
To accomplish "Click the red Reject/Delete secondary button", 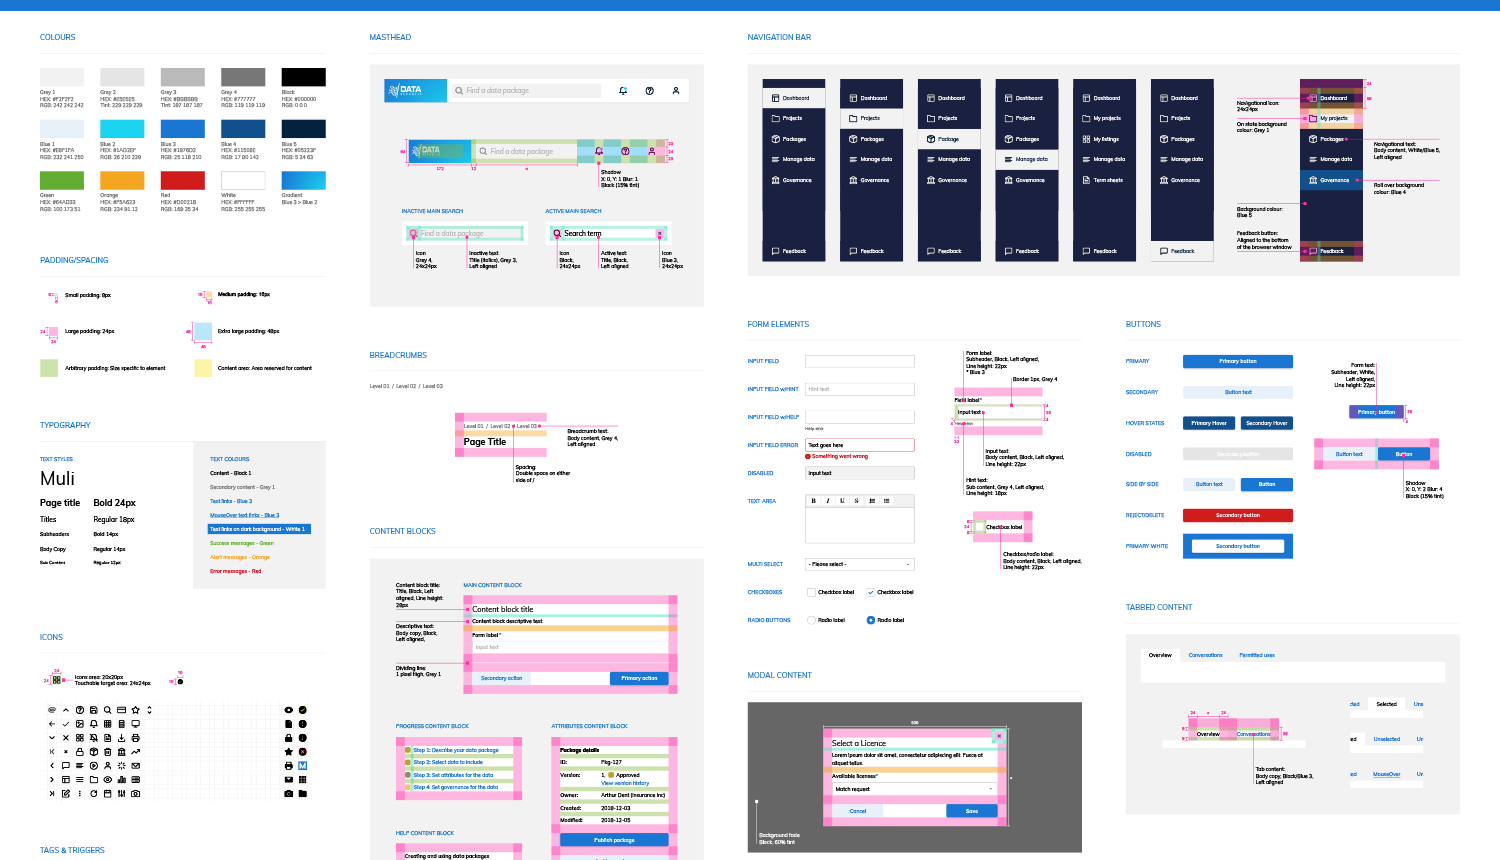I will point(1237,516).
